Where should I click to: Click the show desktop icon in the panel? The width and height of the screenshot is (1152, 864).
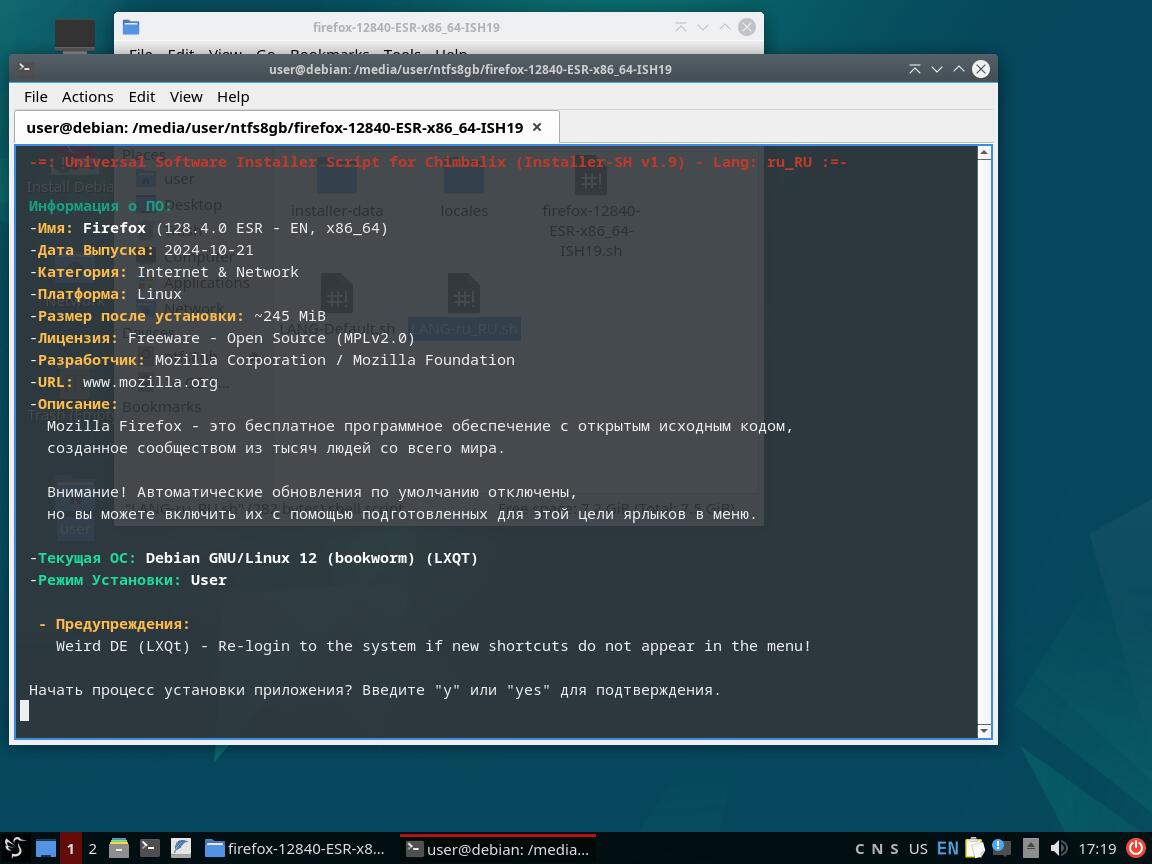(x=46, y=848)
